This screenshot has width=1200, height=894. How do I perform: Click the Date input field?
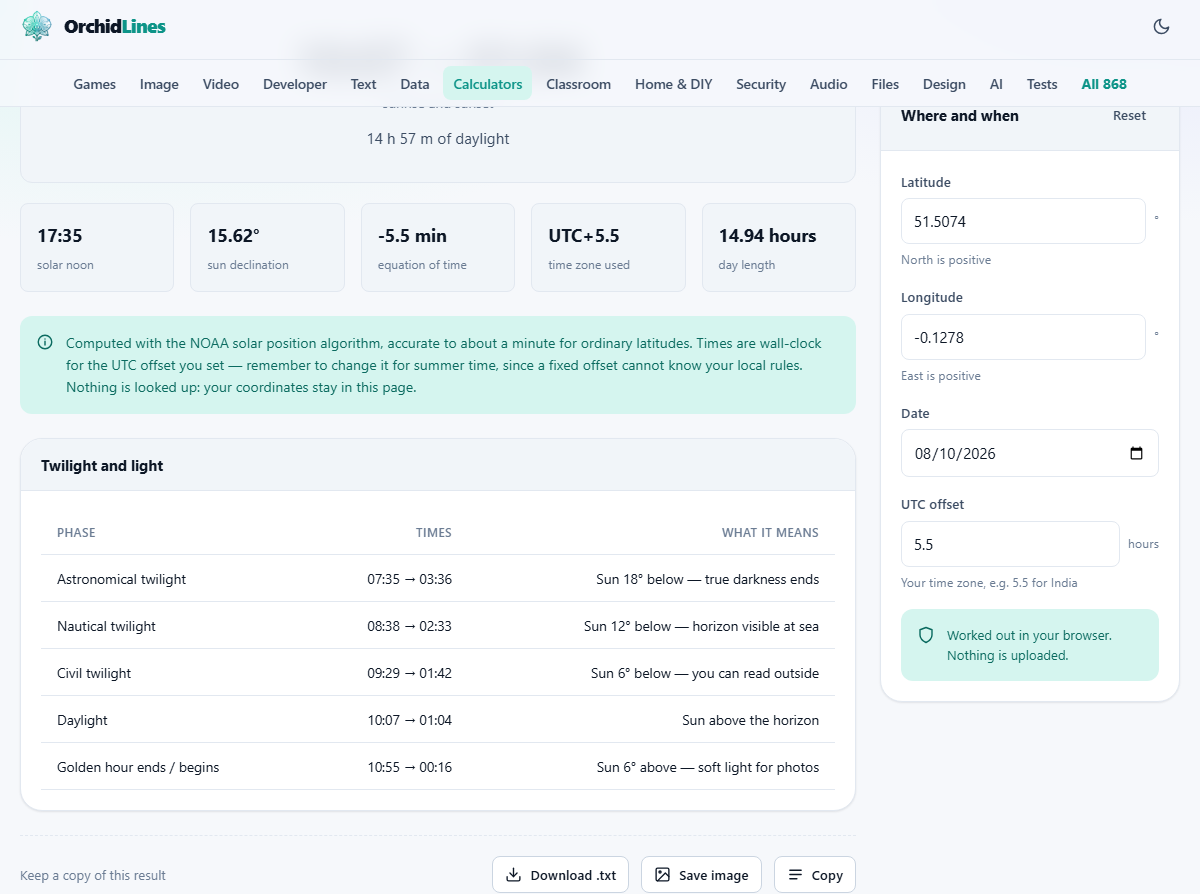point(1030,453)
